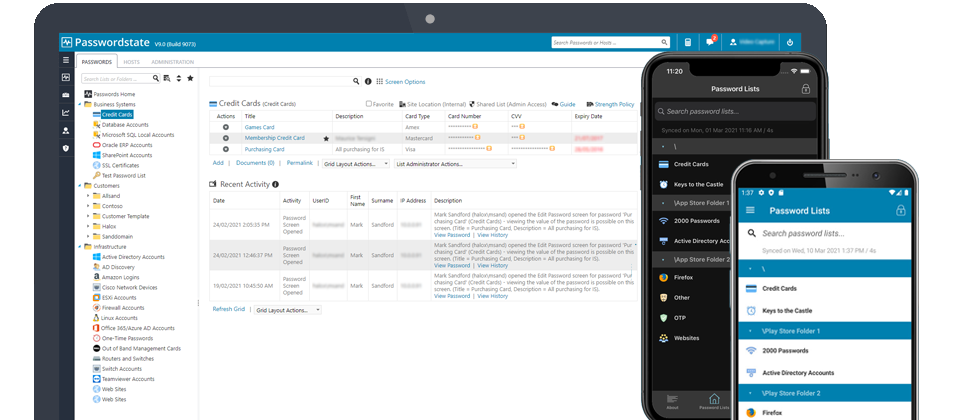Open the List Administrator Actions dropdown
The width and height of the screenshot is (960, 420).
pyautogui.click(x=456, y=164)
